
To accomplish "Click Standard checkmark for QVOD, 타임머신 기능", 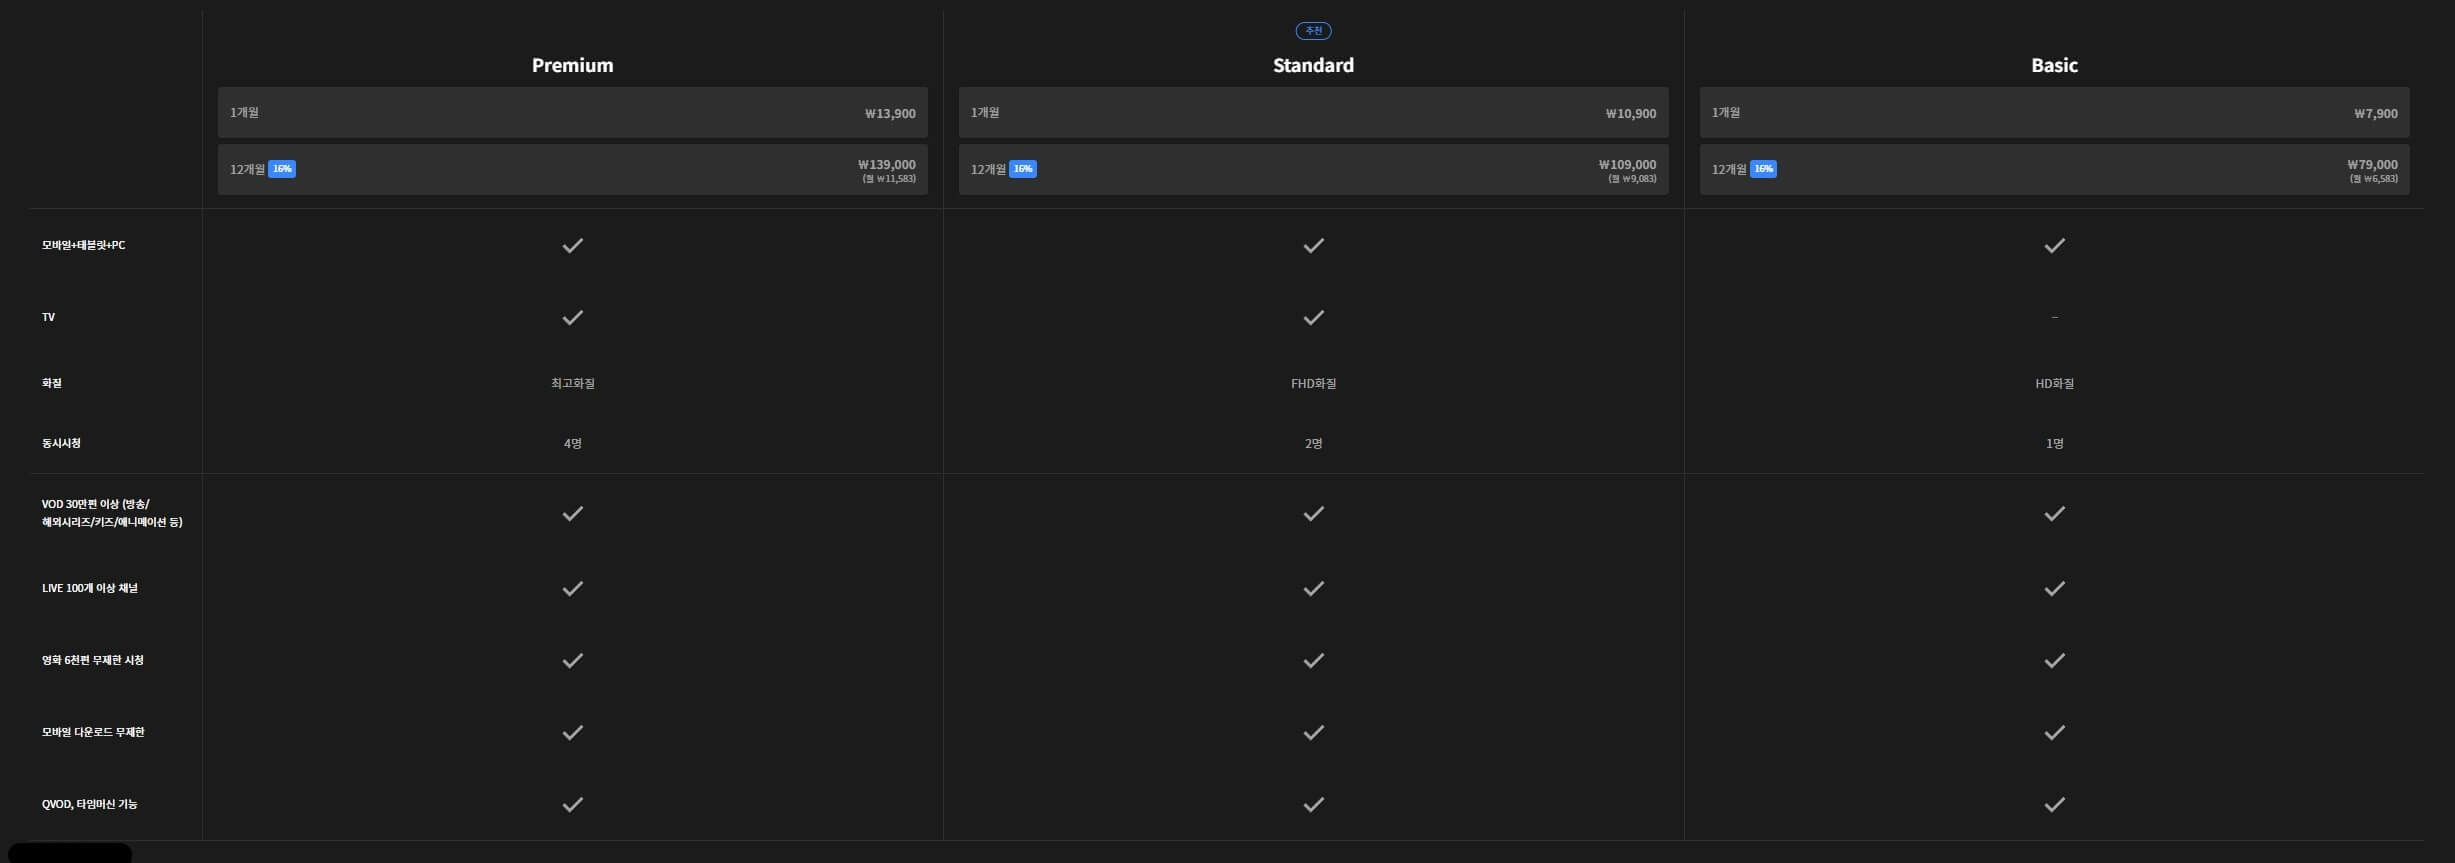I will tap(1313, 804).
